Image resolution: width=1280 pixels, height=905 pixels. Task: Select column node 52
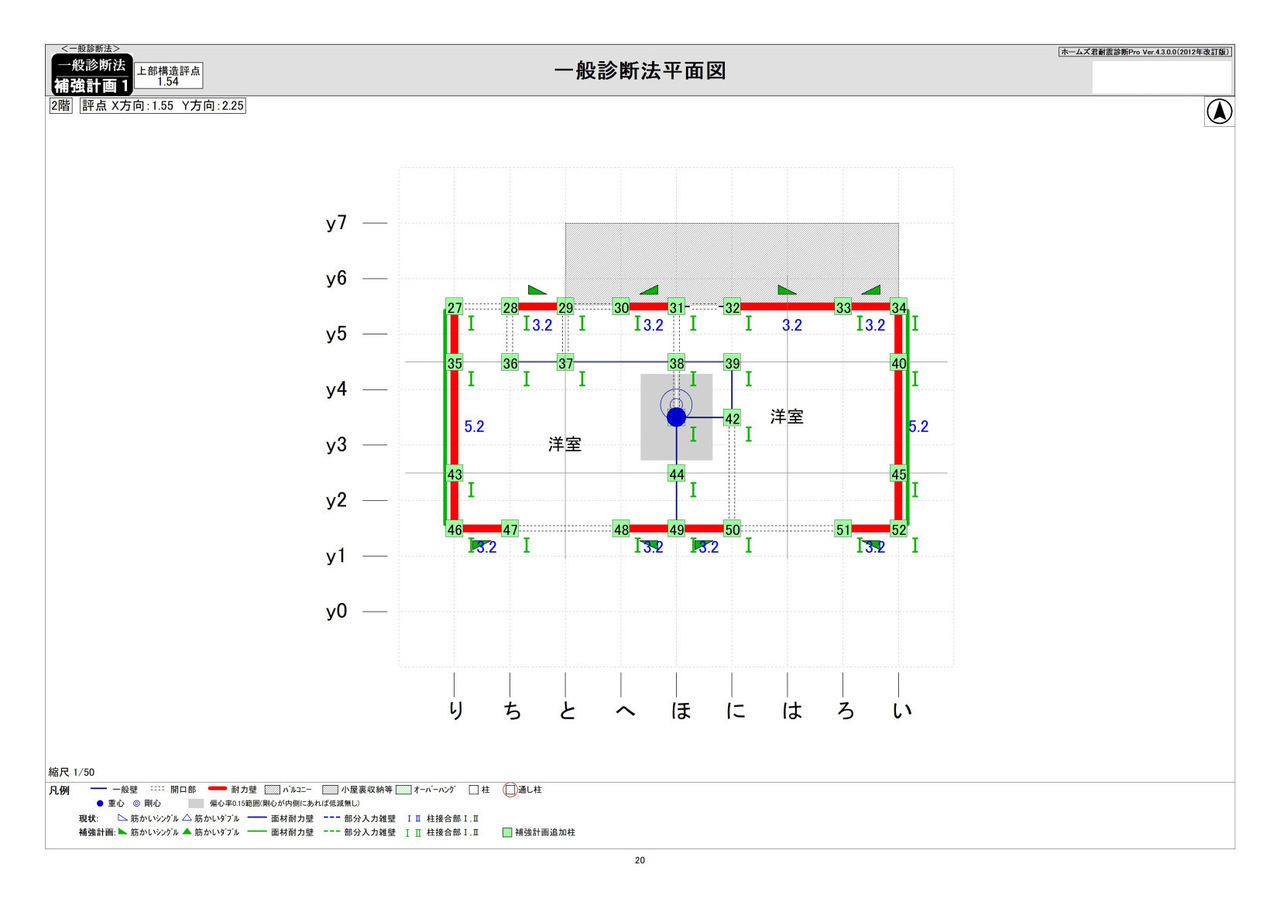[x=899, y=529]
